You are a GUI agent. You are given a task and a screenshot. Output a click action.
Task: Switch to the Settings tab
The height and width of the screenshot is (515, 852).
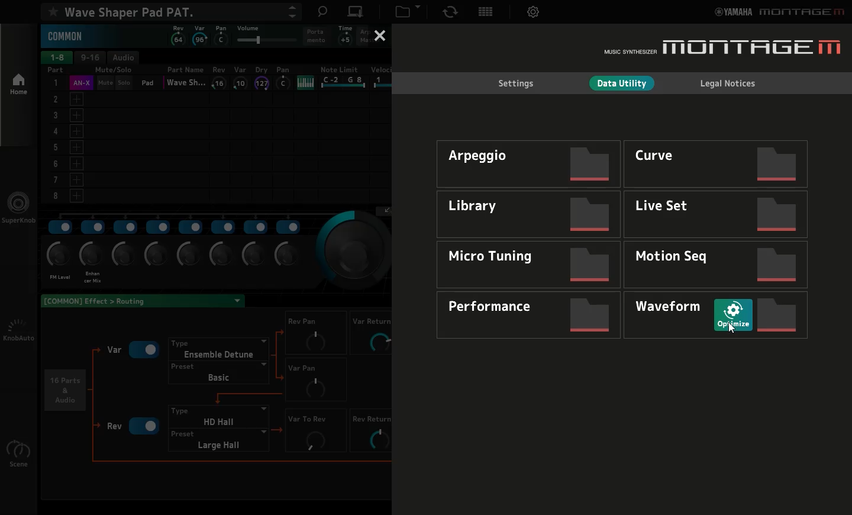[515, 84]
